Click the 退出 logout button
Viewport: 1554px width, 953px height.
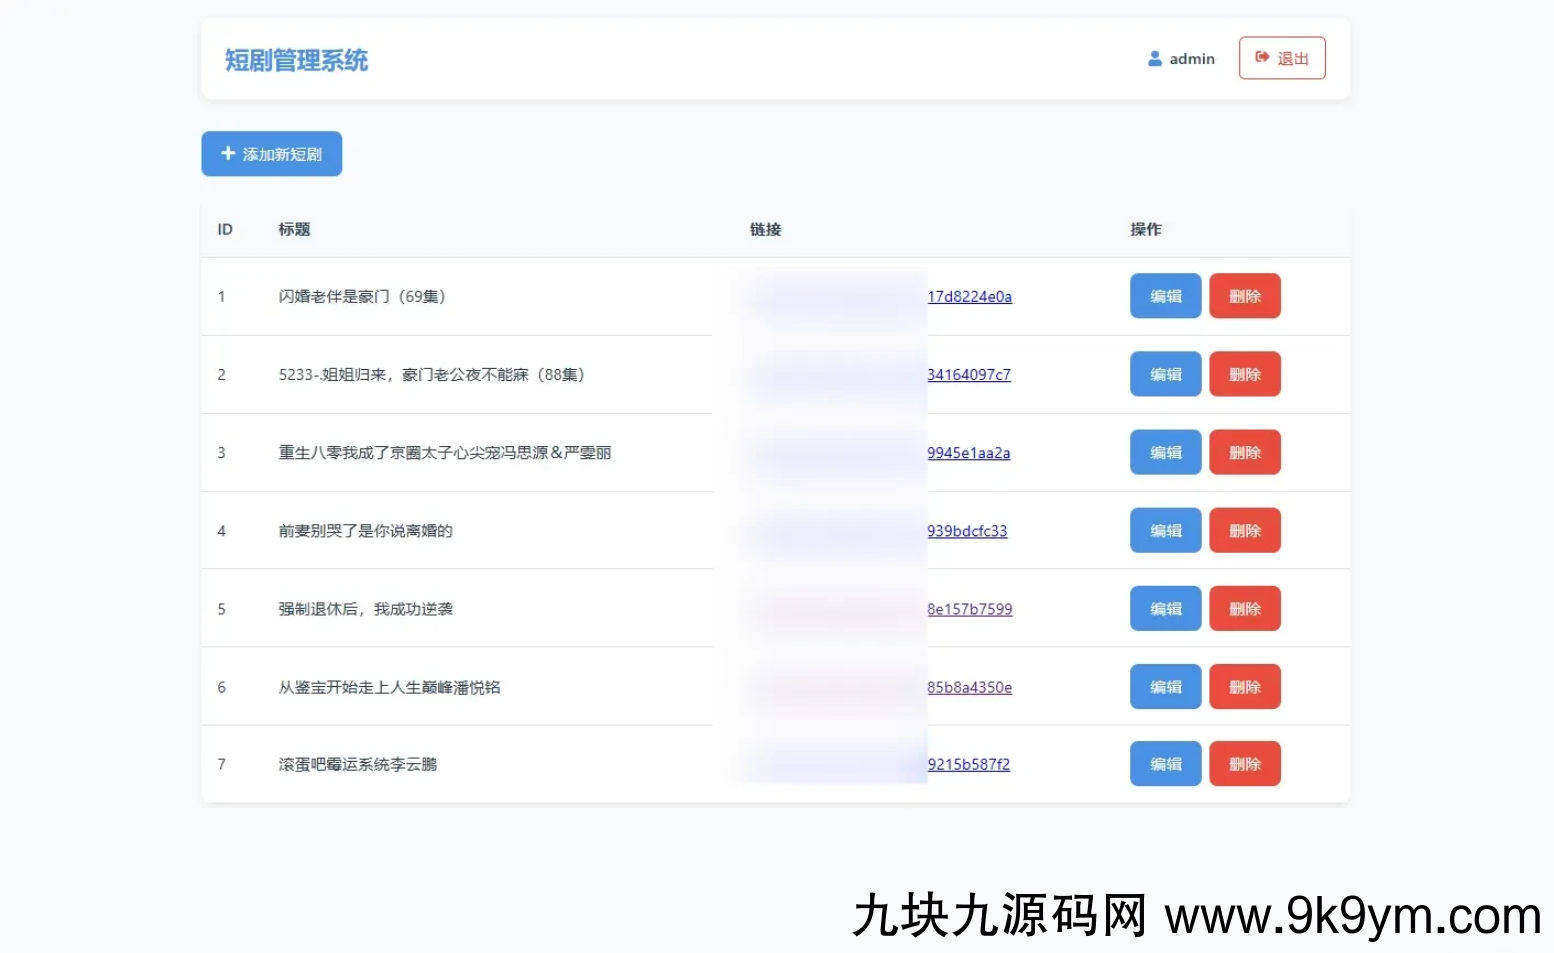[1282, 58]
